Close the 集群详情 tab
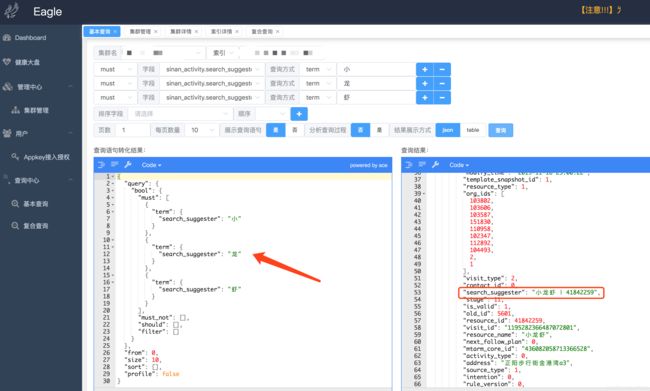Viewport: 650px width, 391px height. click(196, 32)
